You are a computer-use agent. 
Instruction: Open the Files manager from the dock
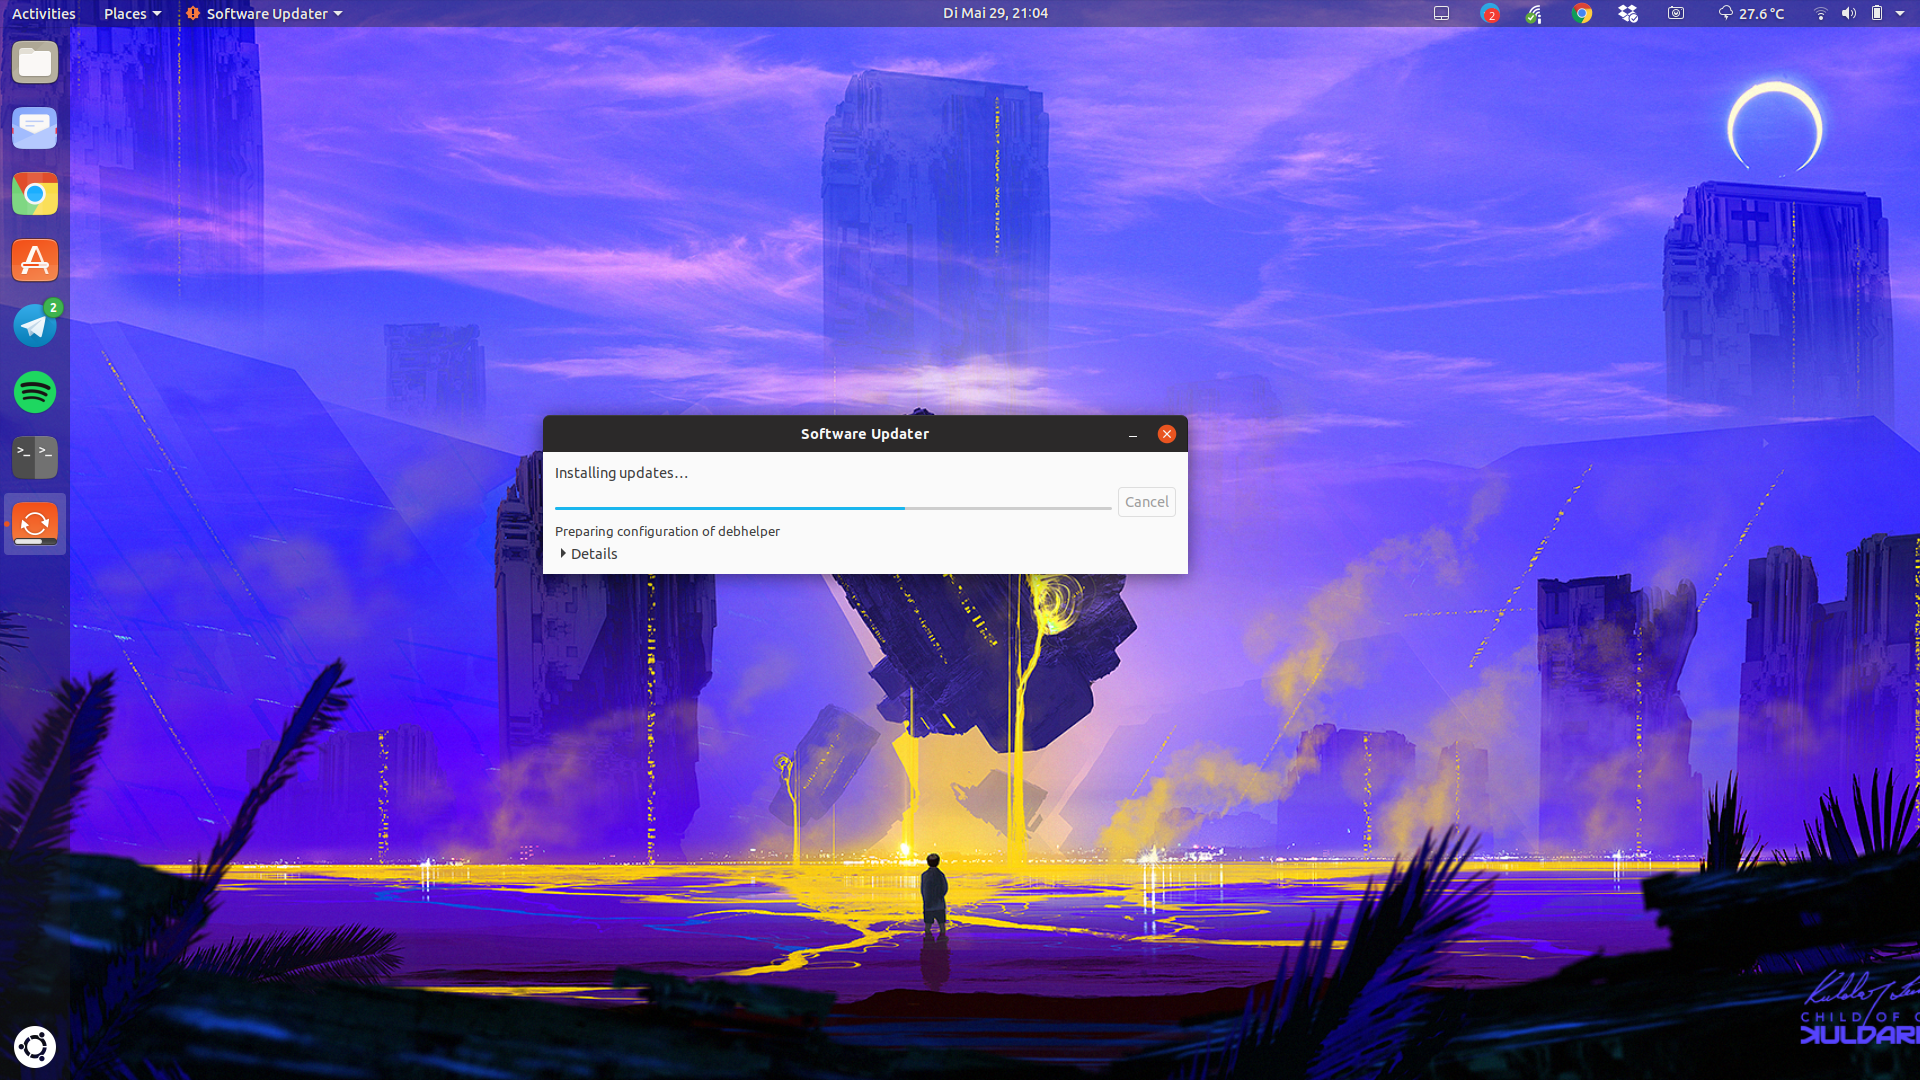pos(35,63)
